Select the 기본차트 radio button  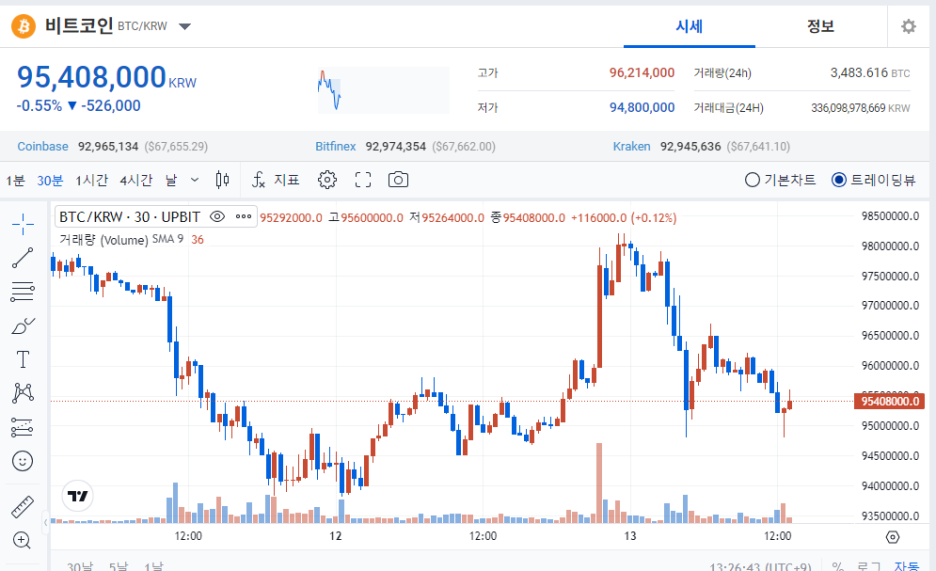[x=753, y=180]
